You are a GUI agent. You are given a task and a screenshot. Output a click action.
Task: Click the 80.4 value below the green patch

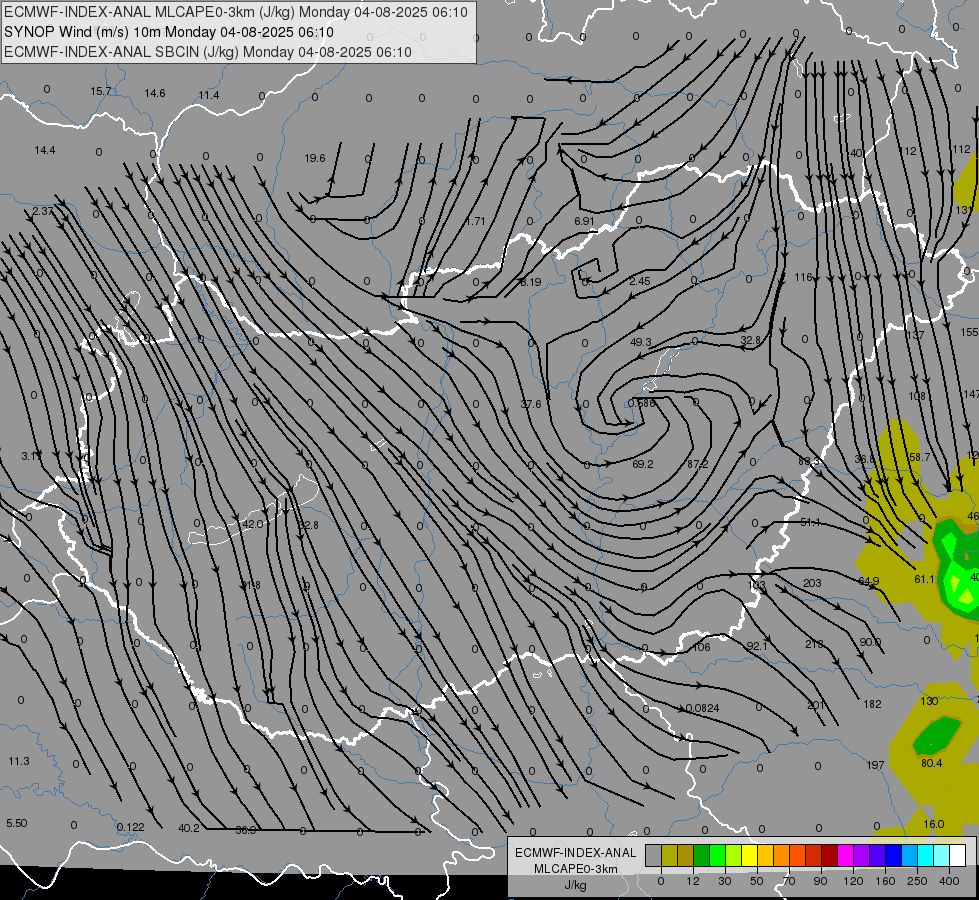pyautogui.click(x=932, y=763)
